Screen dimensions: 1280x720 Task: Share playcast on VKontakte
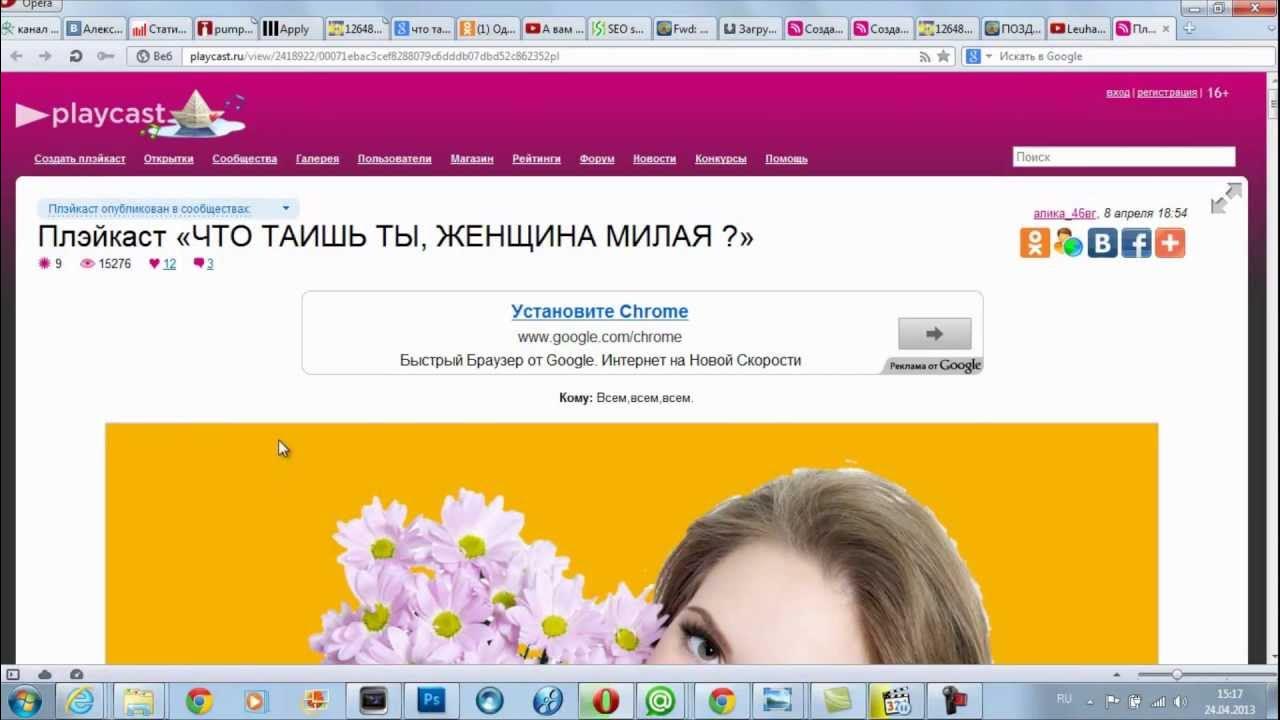point(1102,243)
